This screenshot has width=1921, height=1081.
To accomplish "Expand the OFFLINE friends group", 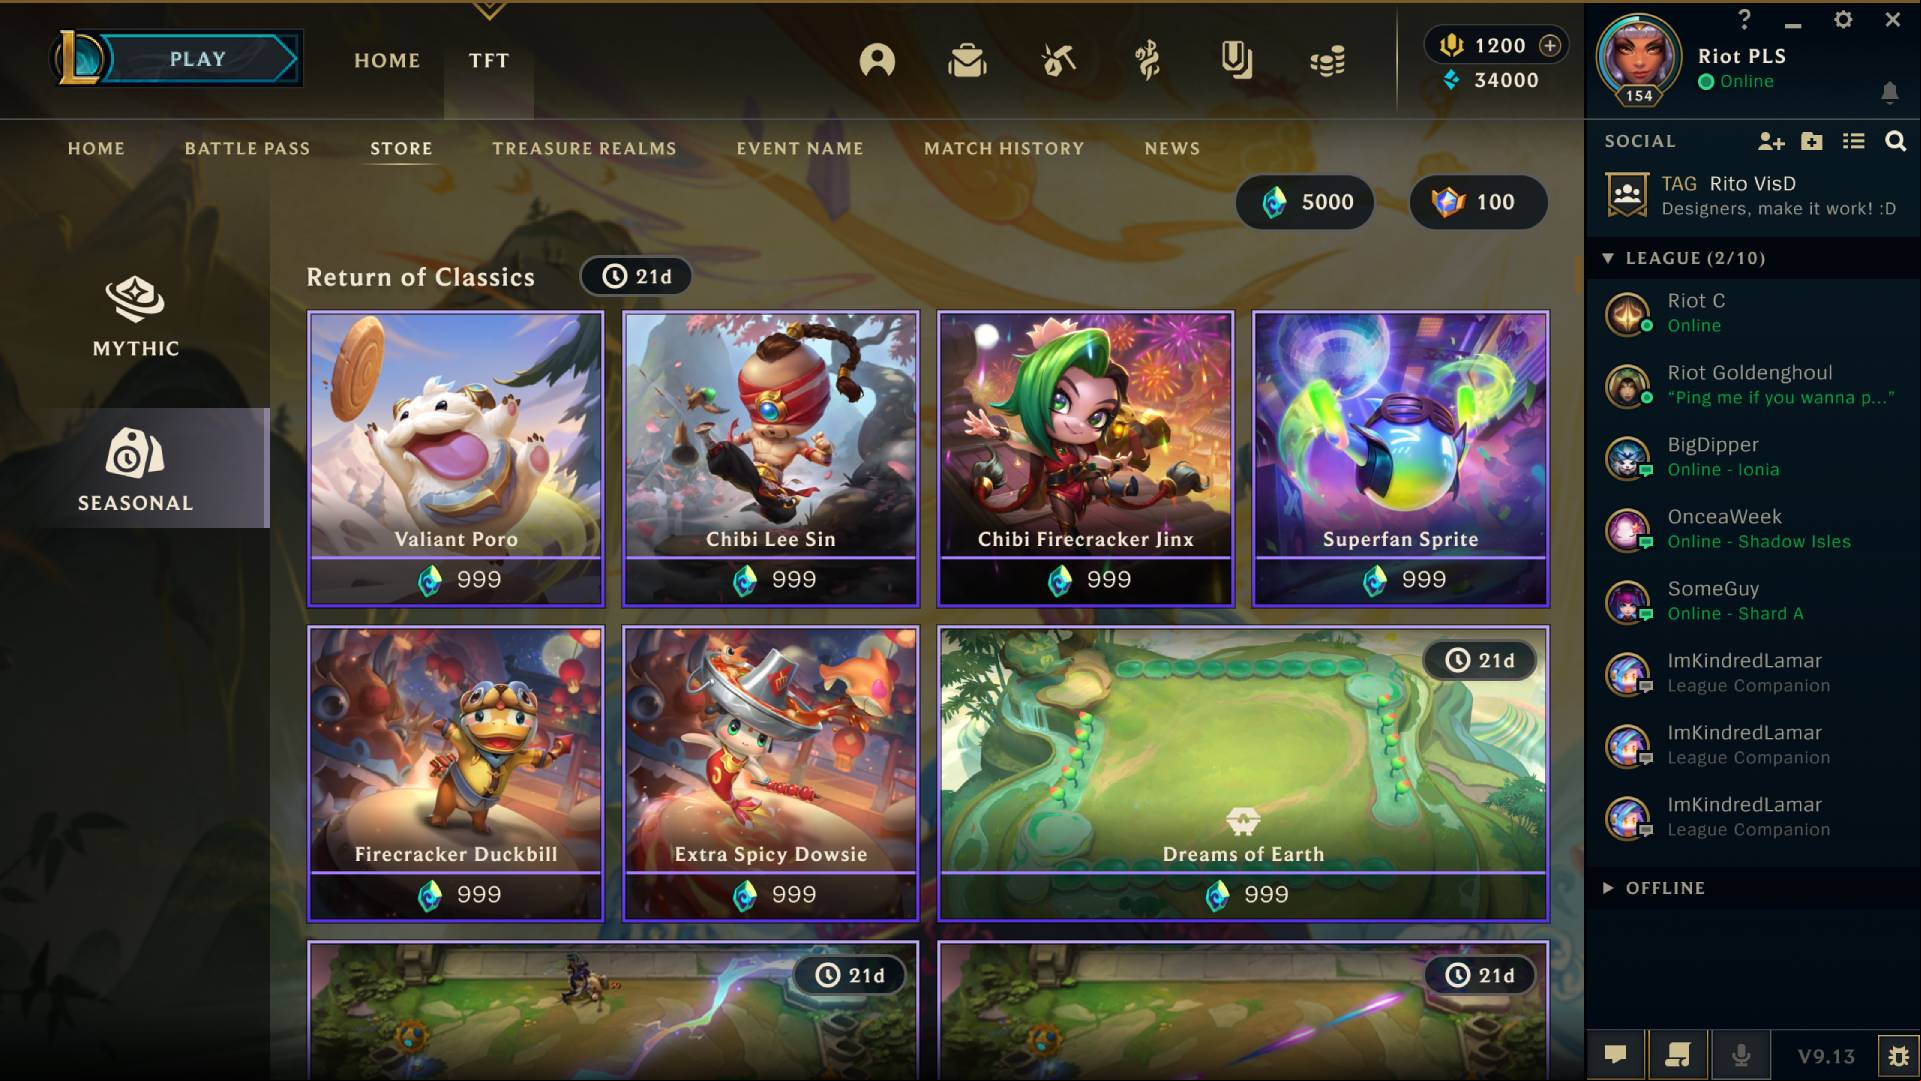I will pyautogui.click(x=1608, y=888).
